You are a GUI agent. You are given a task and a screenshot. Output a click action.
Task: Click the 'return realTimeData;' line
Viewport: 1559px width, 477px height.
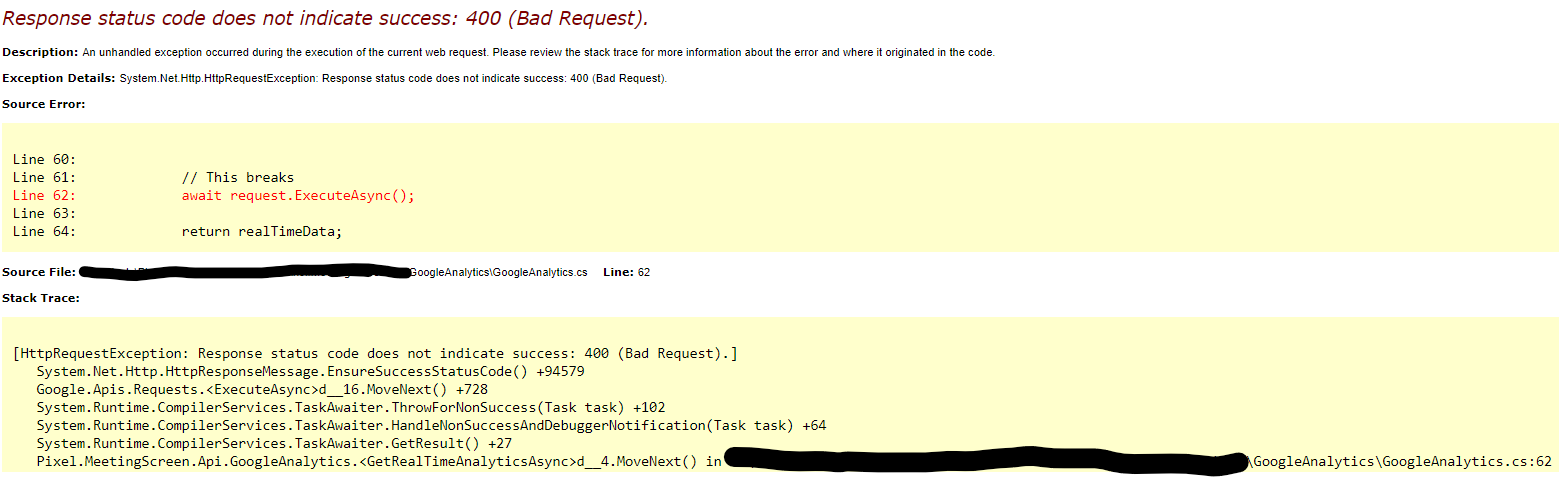pyautogui.click(x=262, y=232)
